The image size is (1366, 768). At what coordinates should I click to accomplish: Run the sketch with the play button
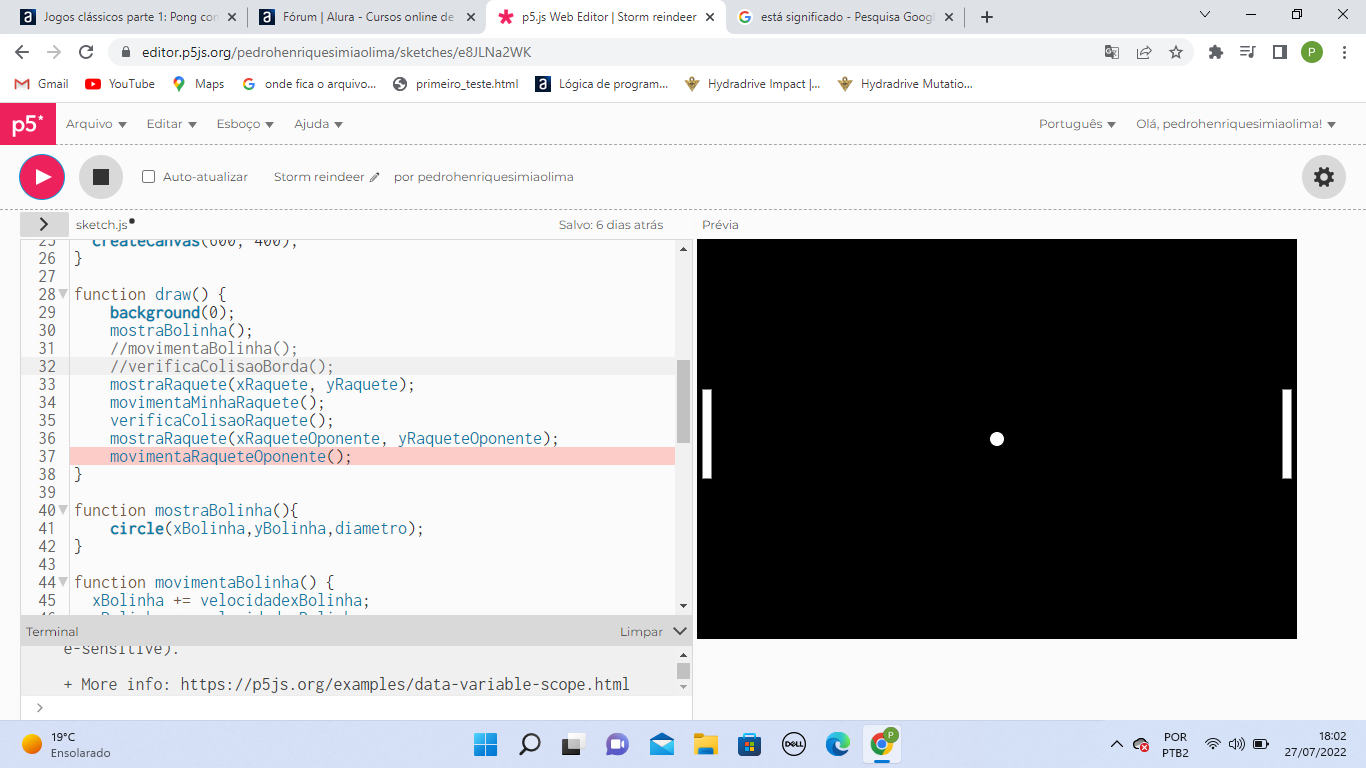tap(42, 177)
